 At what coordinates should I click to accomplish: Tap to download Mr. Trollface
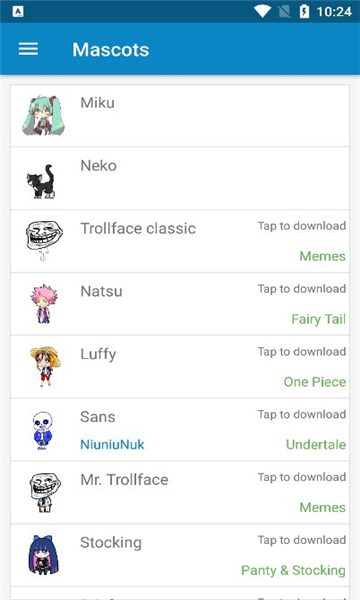click(x=301, y=477)
